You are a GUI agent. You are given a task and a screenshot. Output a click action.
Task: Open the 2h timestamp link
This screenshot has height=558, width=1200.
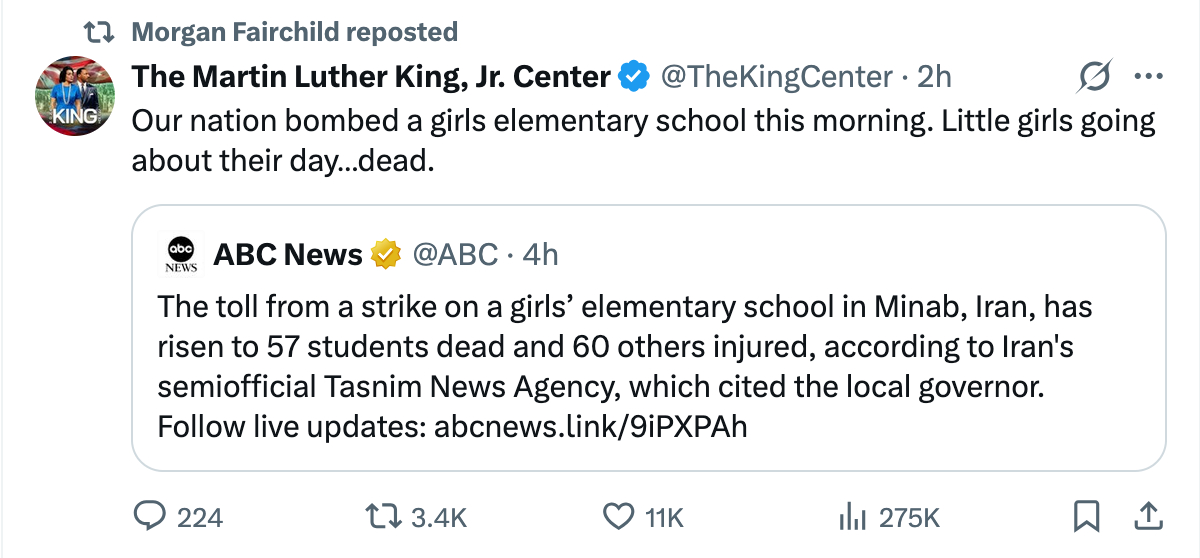[936, 76]
